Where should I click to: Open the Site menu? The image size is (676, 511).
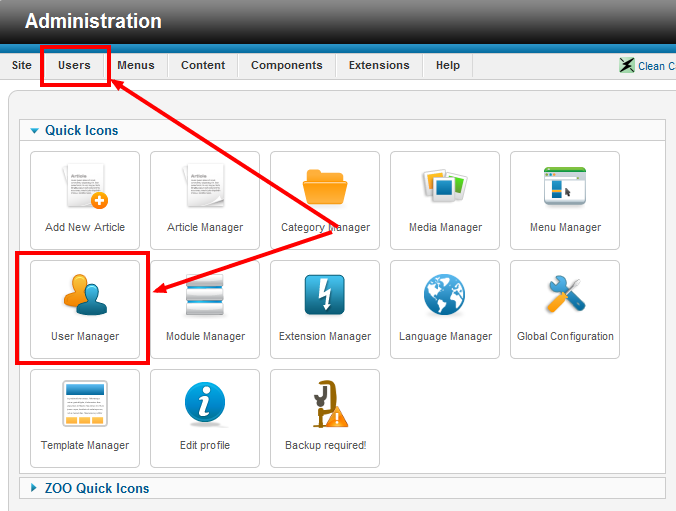click(x=22, y=65)
